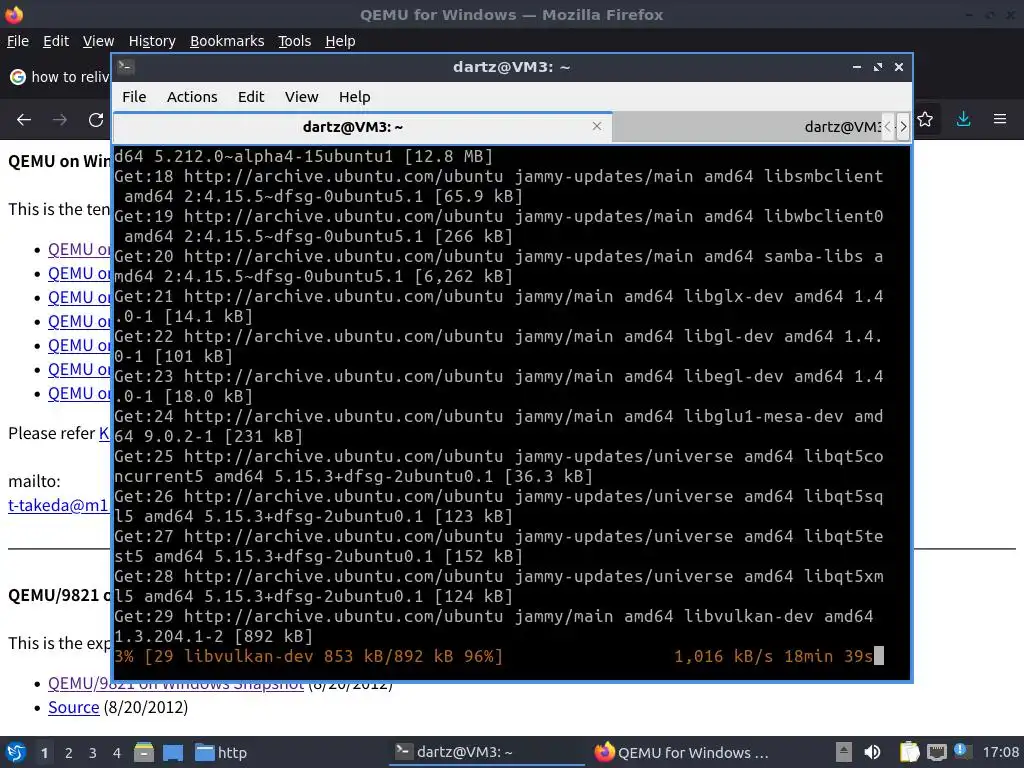The image size is (1024, 768).
Task: Open Firefox Tools menu
Action: [295, 41]
